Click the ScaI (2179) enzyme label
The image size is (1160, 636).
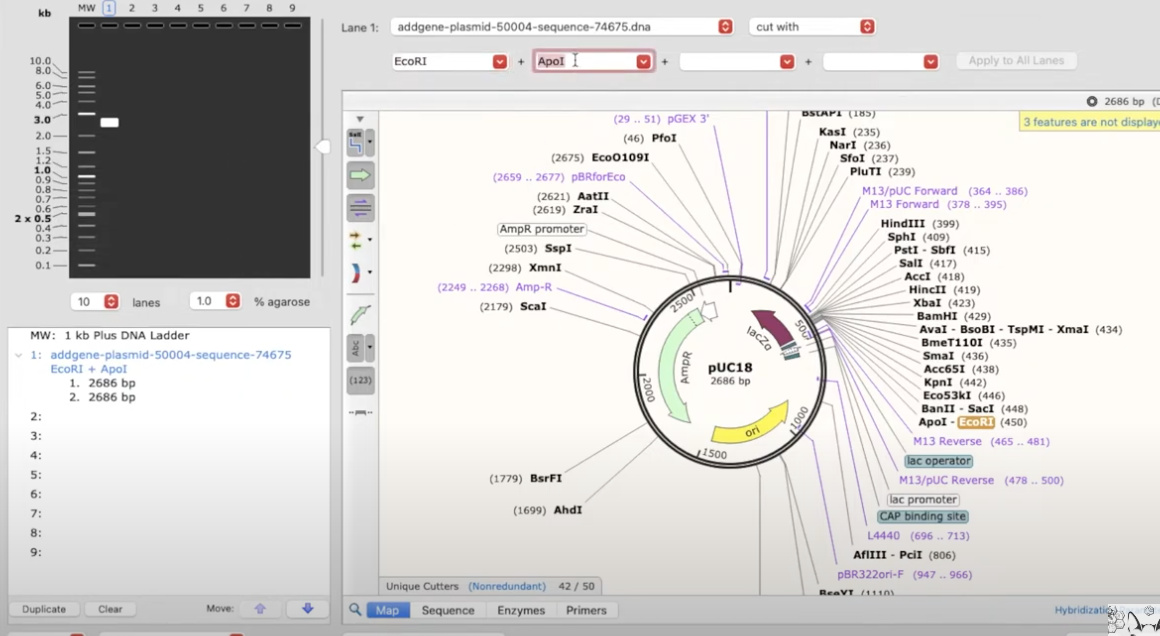coord(513,306)
